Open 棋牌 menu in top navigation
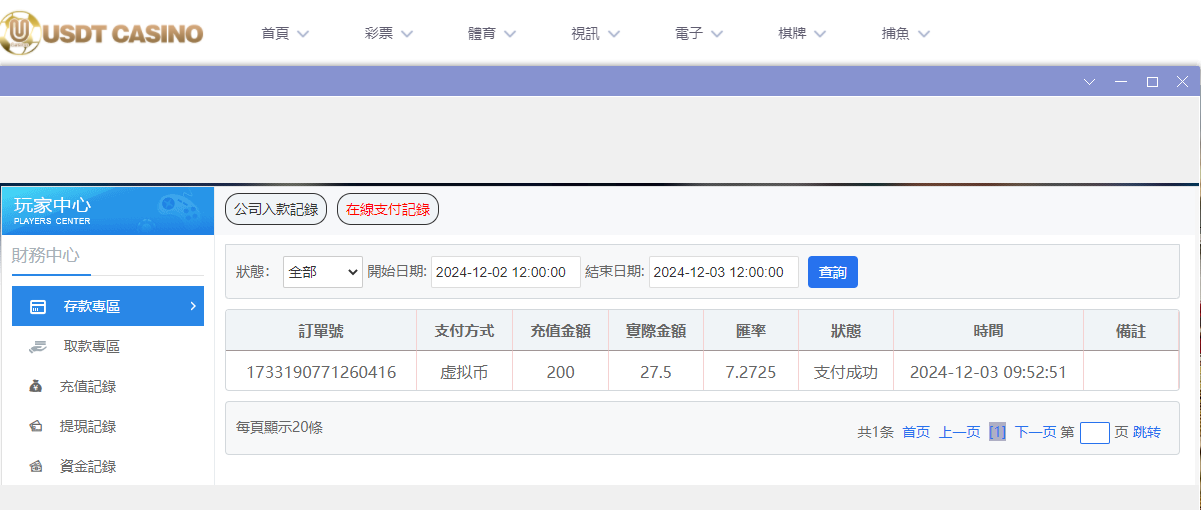This screenshot has width=1201, height=510. (x=802, y=33)
